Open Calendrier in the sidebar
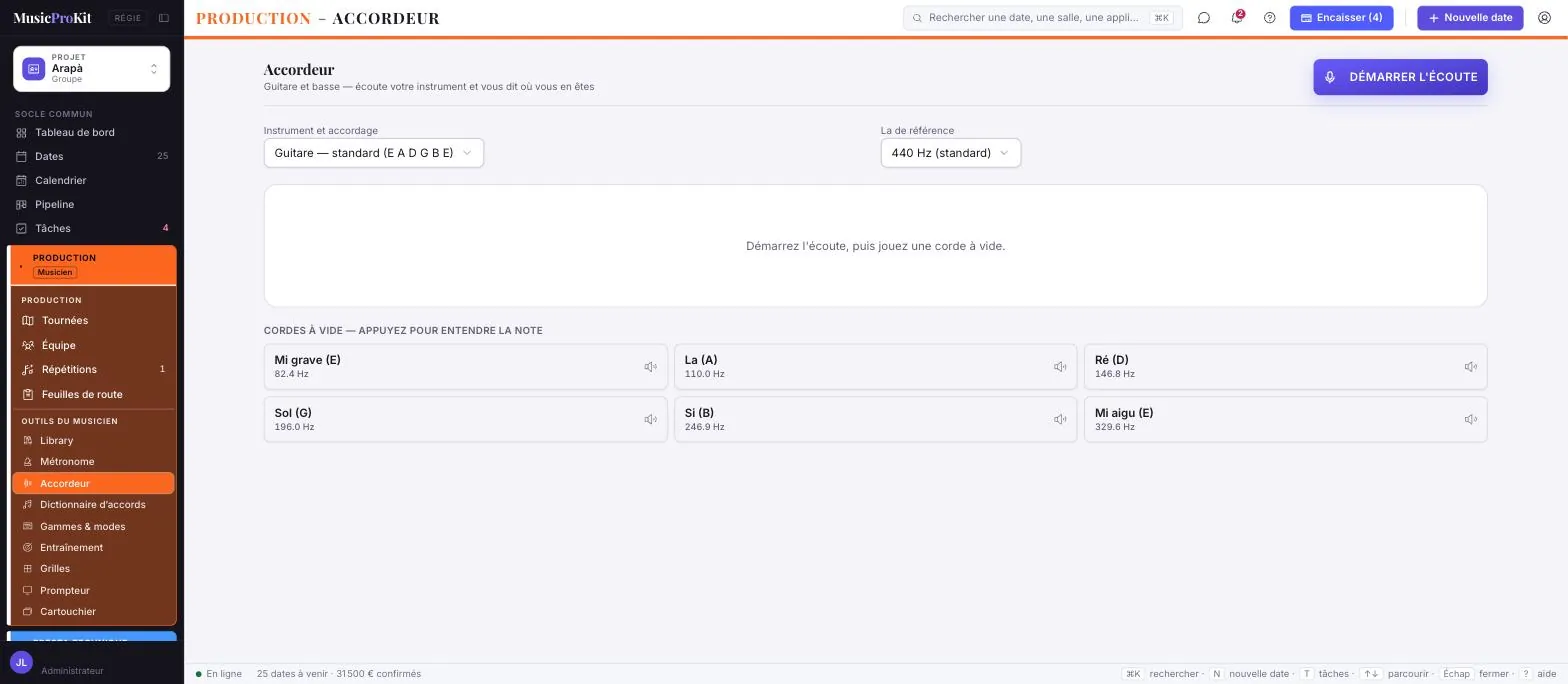The height and width of the screenshot is (684, 1568). pyautogui.click(x=92, y=180)
